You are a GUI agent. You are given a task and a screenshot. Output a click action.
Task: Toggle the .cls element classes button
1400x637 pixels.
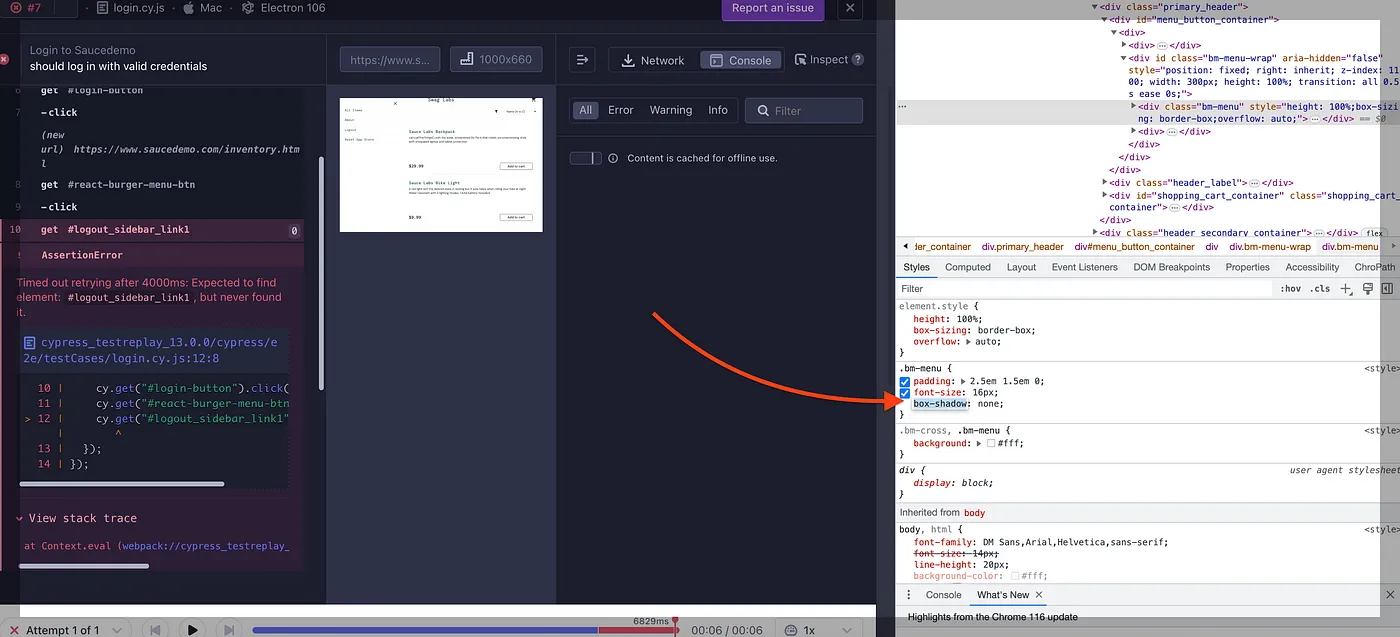tap(1320, 289)
